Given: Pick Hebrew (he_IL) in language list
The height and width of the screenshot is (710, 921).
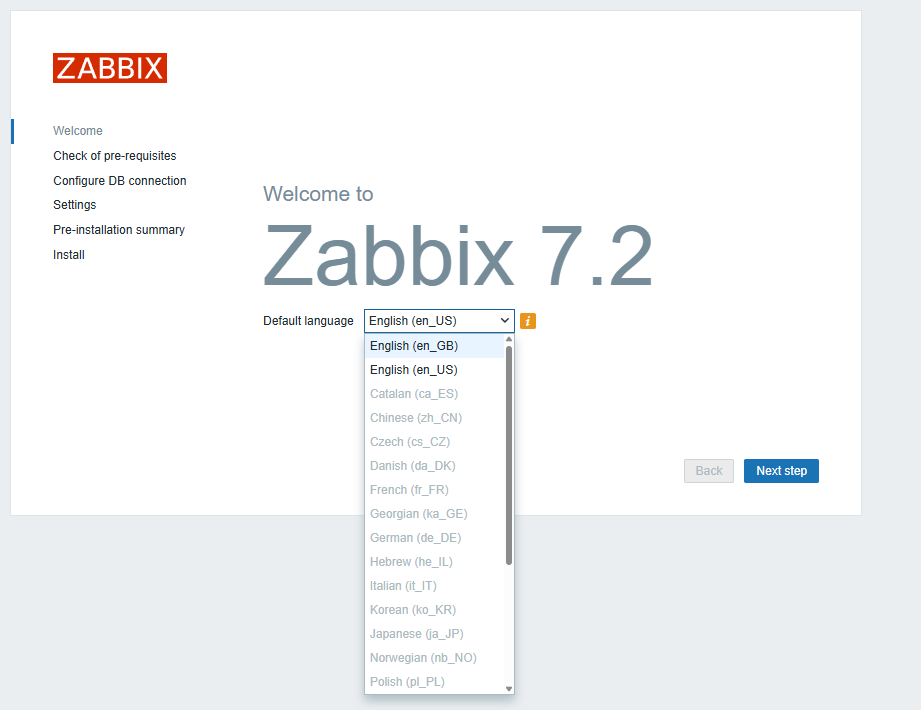Looking at the screenshot, I should click(x=435, y=563).
